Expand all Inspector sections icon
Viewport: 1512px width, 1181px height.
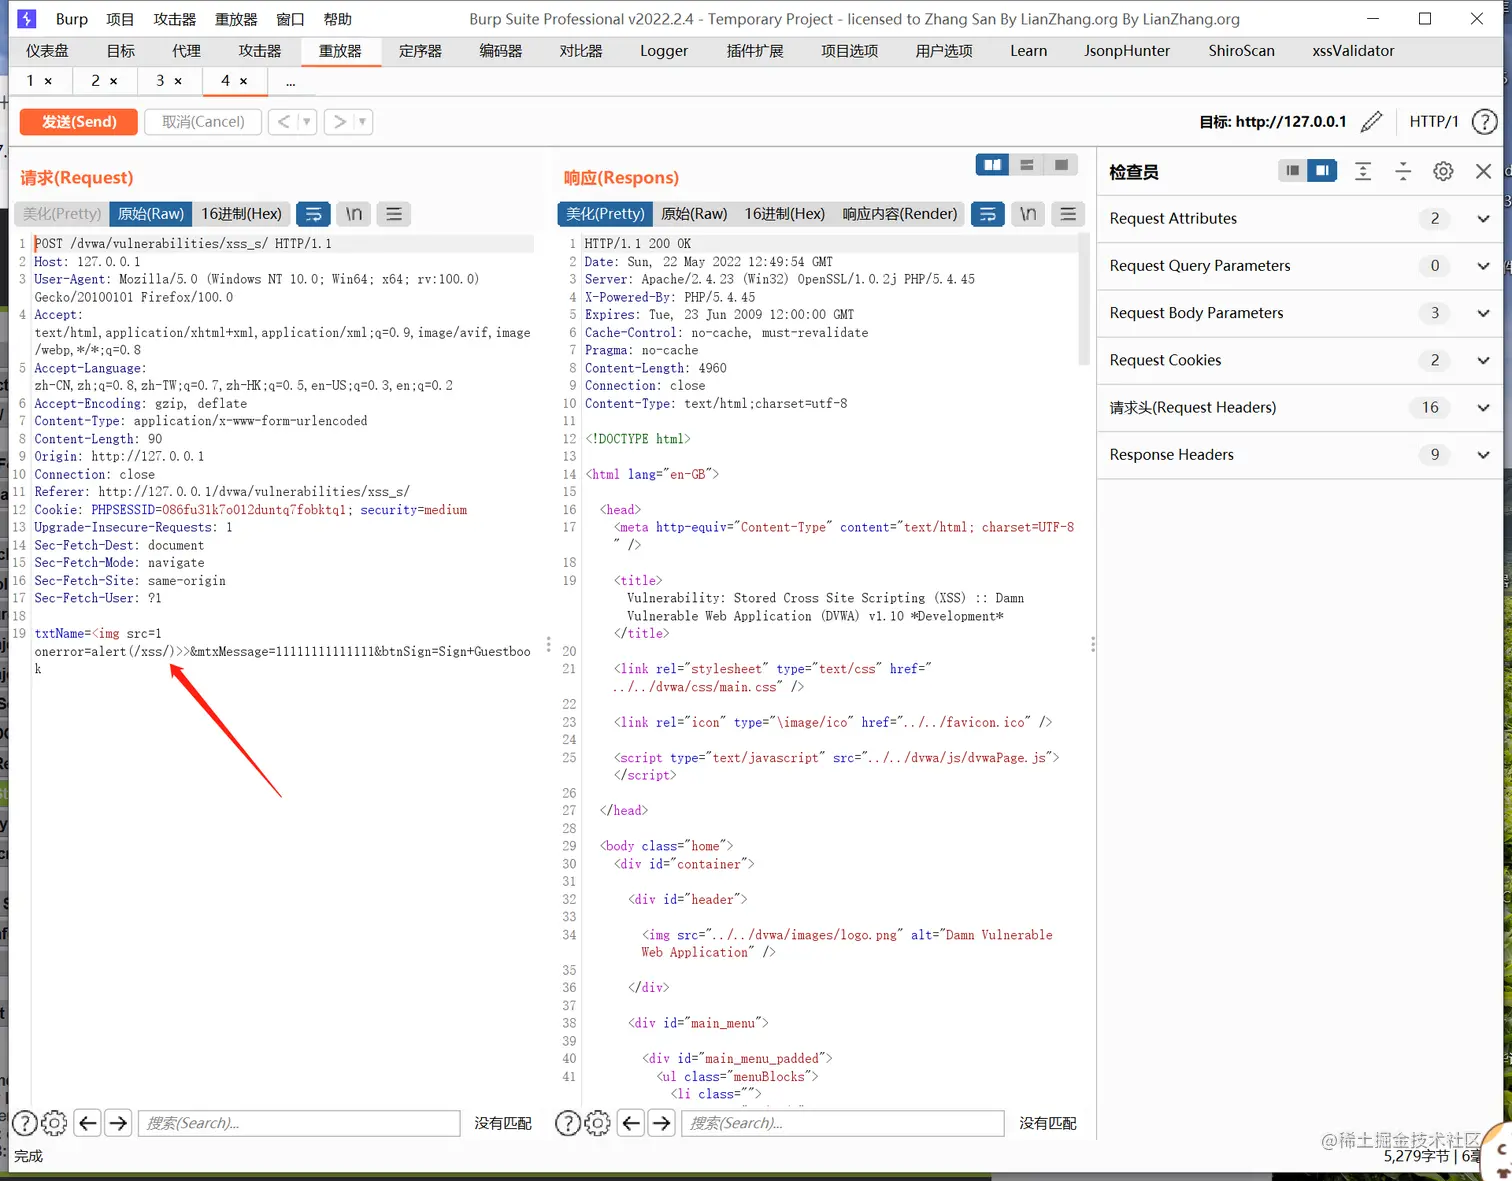point(1363,171)
